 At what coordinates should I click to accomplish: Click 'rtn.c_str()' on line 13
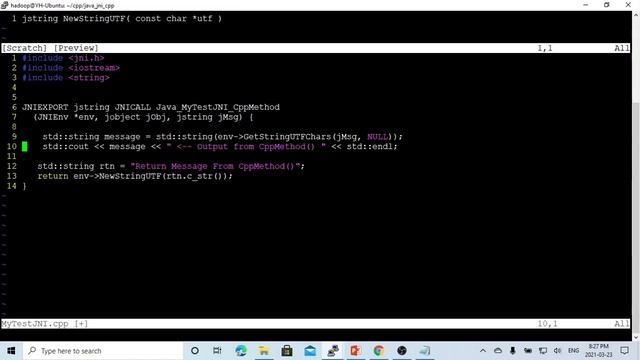[195, 176]
